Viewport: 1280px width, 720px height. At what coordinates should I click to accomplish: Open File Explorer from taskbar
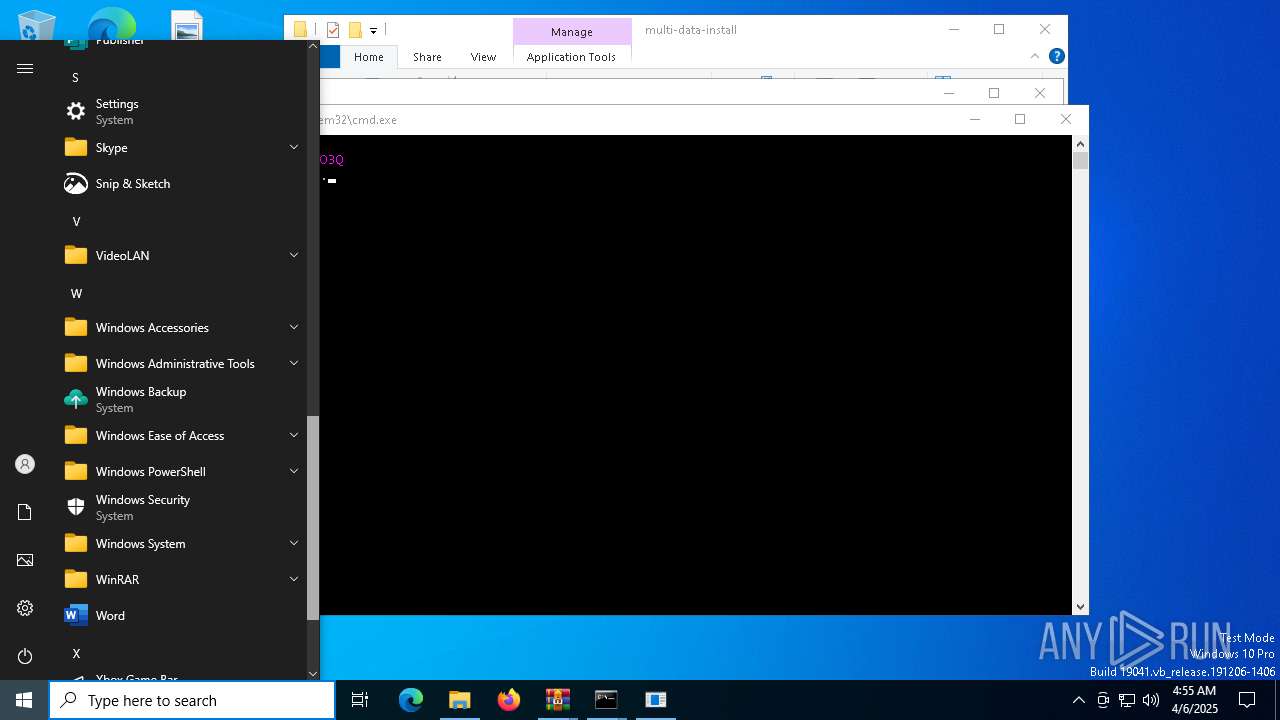pyautogui.click(x=459, y=700)
